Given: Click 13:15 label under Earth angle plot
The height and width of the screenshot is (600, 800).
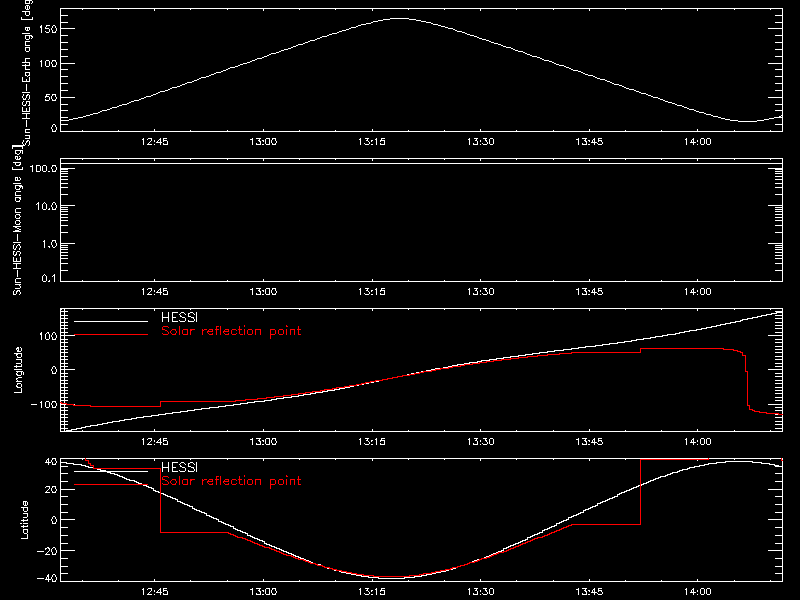Looking at the screenshot, I should click(x=372, y=142).
